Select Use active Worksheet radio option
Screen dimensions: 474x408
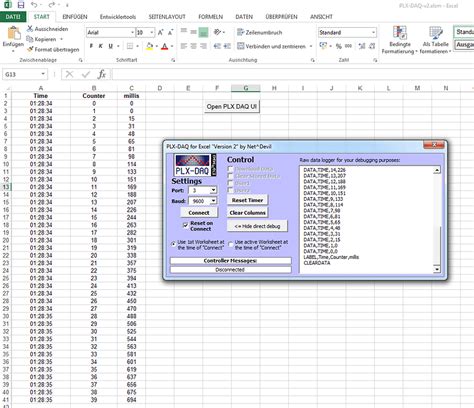click(x=231, y=244)
